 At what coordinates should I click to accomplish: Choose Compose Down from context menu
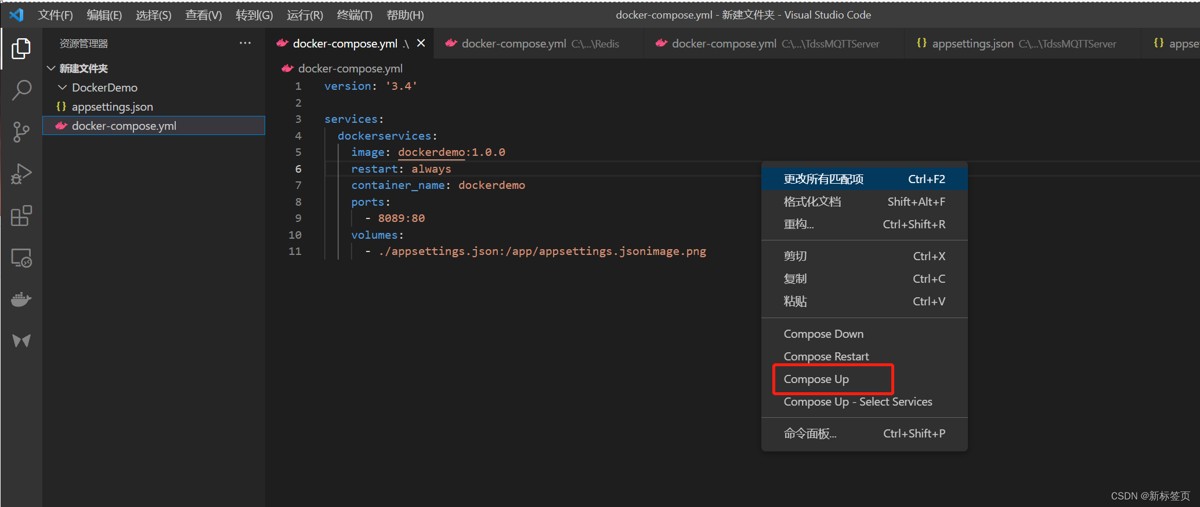(x=823, y=334)
